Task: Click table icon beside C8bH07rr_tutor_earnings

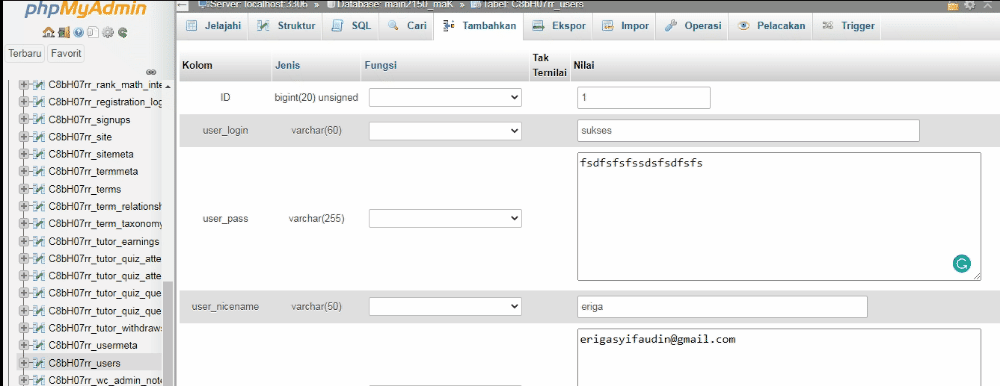Action: [x=38, y=241]
